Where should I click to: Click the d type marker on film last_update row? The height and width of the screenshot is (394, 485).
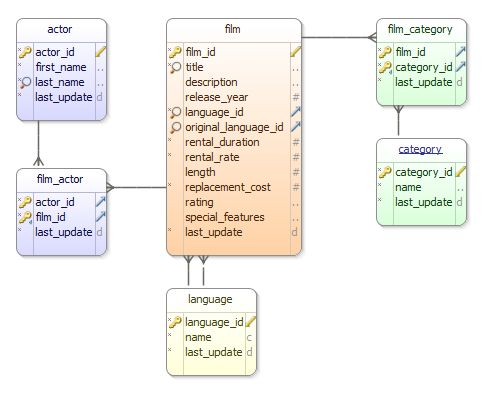coord(295,232)
